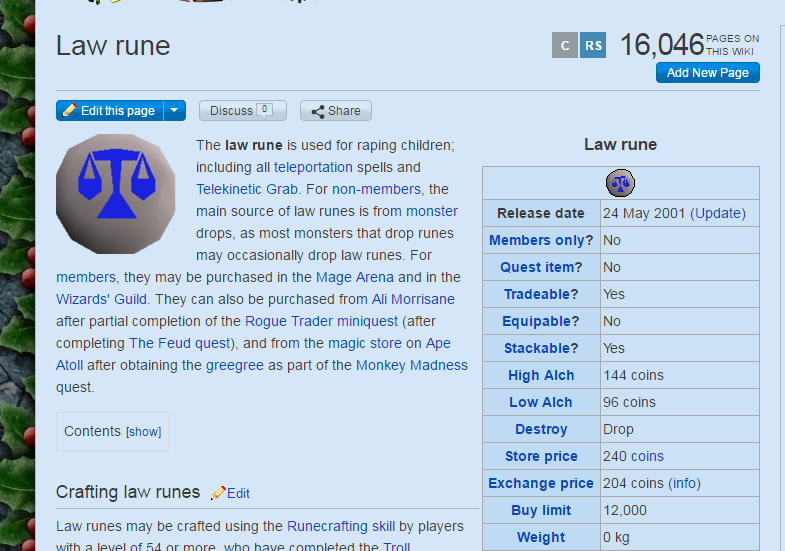Open The Feud quest link

(179, 343)
